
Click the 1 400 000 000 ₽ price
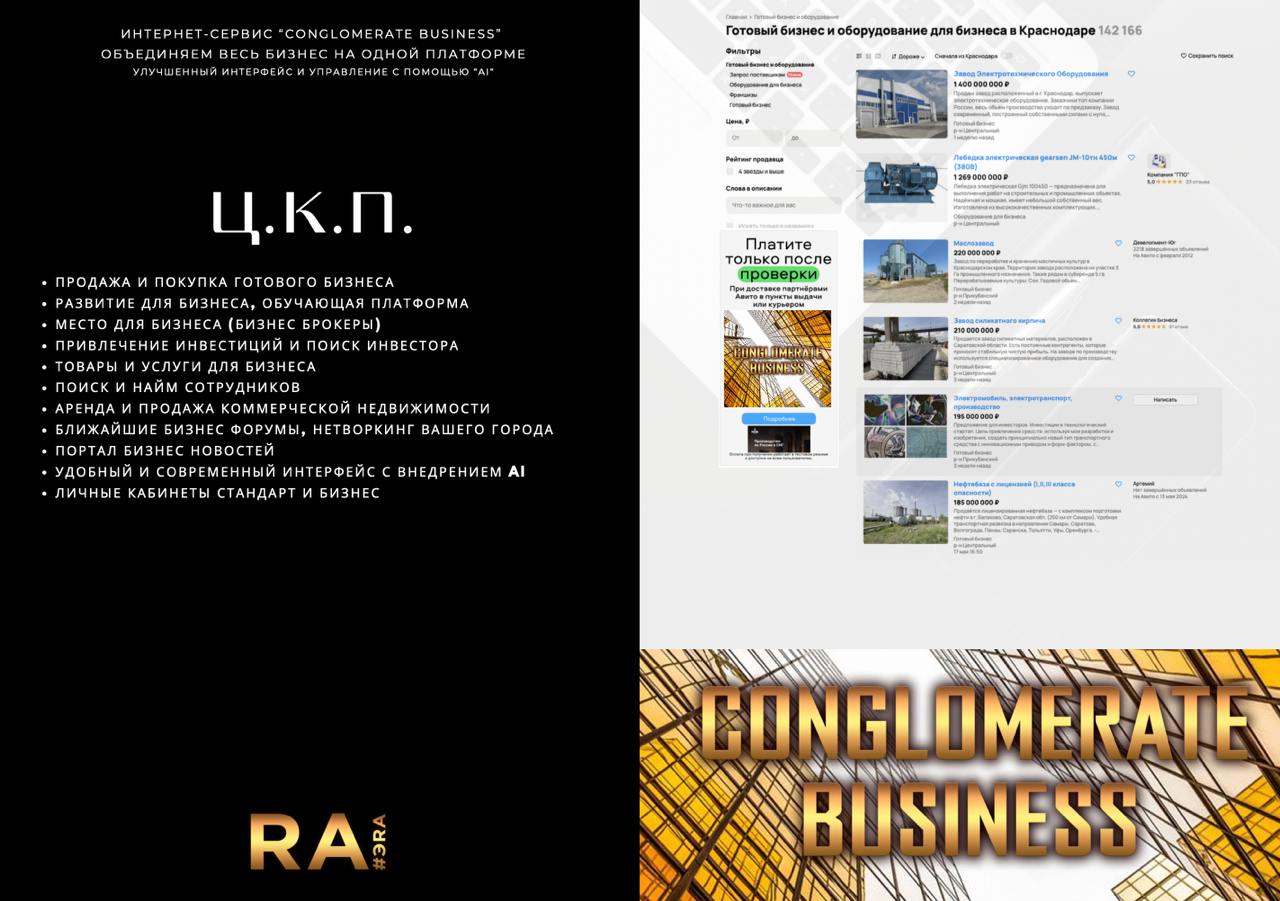981,84
